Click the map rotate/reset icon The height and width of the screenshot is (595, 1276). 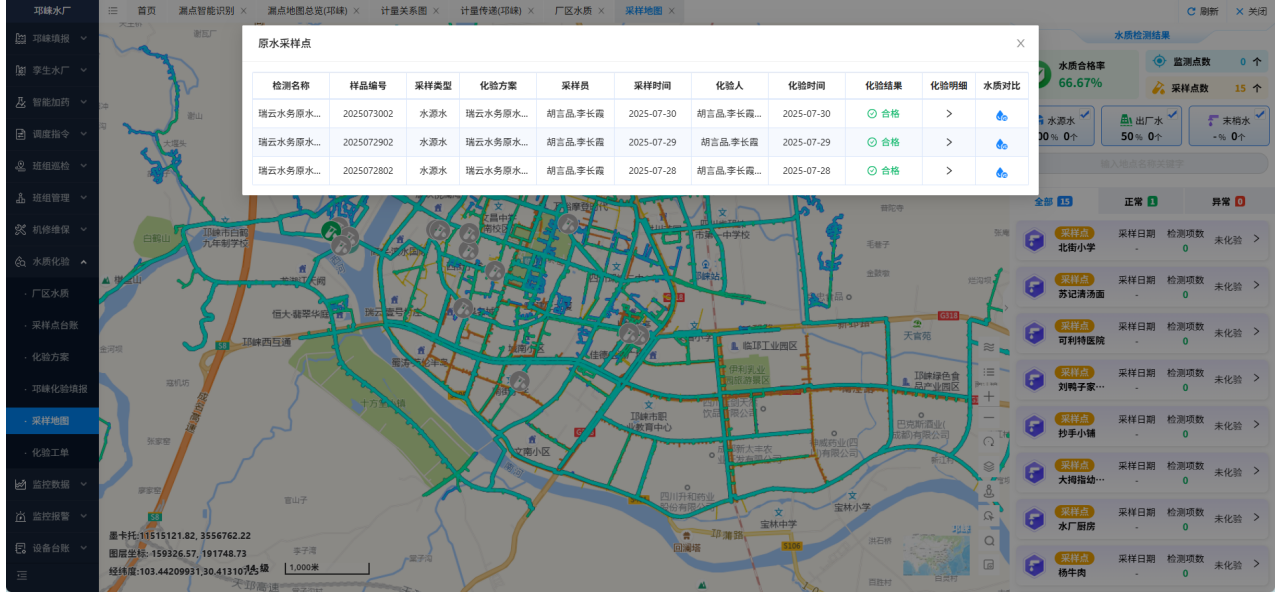(x=989, y=442)
